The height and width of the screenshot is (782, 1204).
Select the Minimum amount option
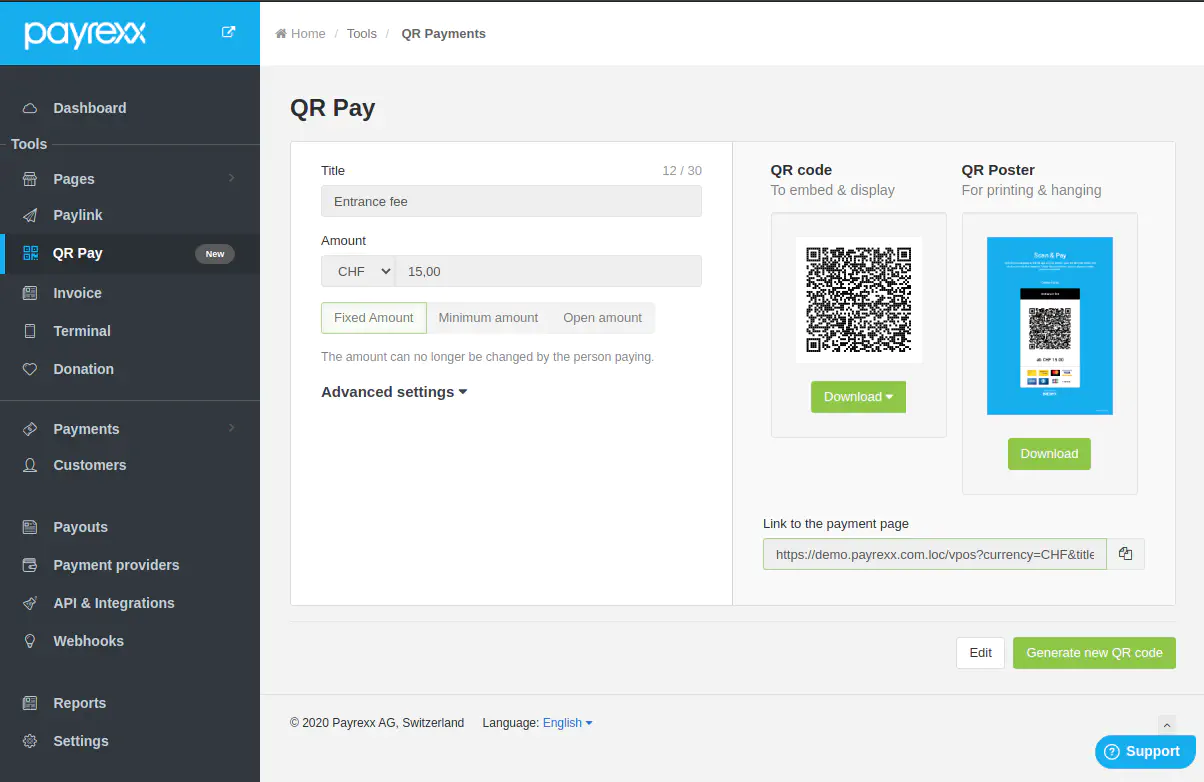(488, 318)
